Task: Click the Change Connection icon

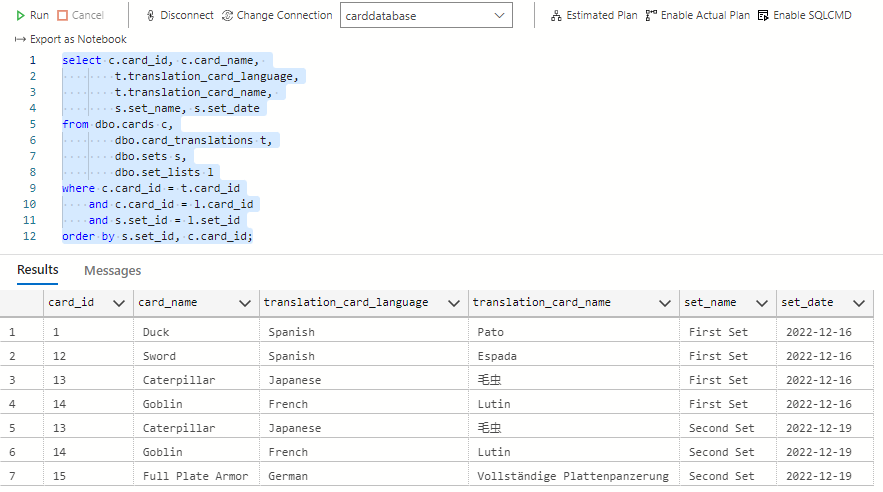Action: pos(228,15)
